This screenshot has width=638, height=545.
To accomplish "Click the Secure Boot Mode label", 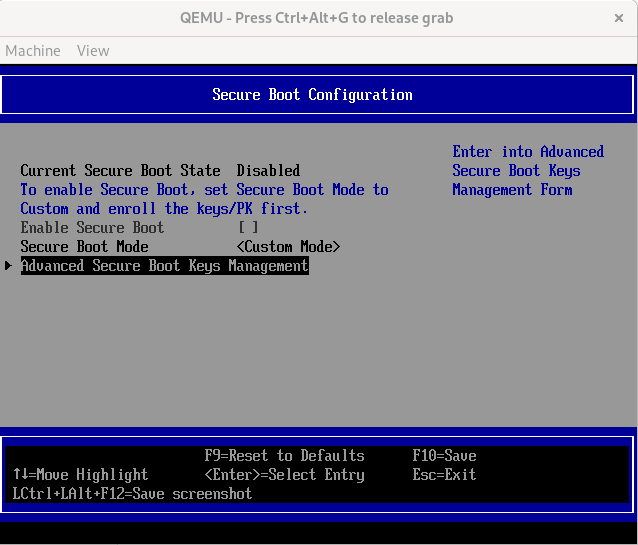I will click(84, 247).
